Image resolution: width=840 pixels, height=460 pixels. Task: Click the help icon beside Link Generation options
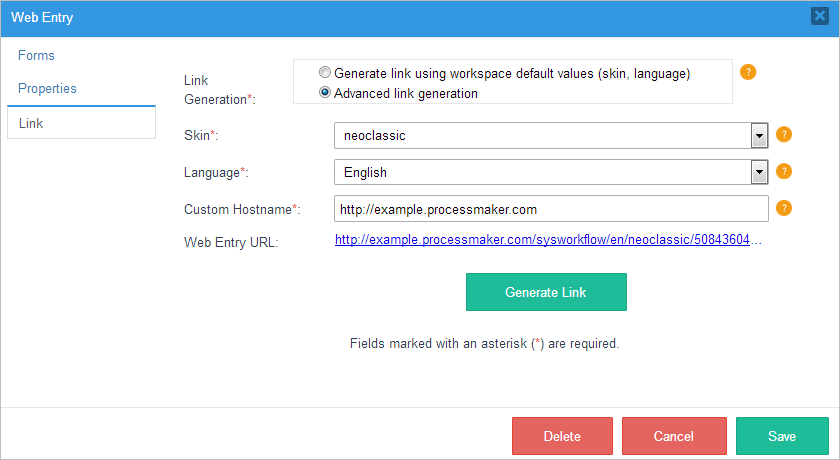tap(747, 72)
